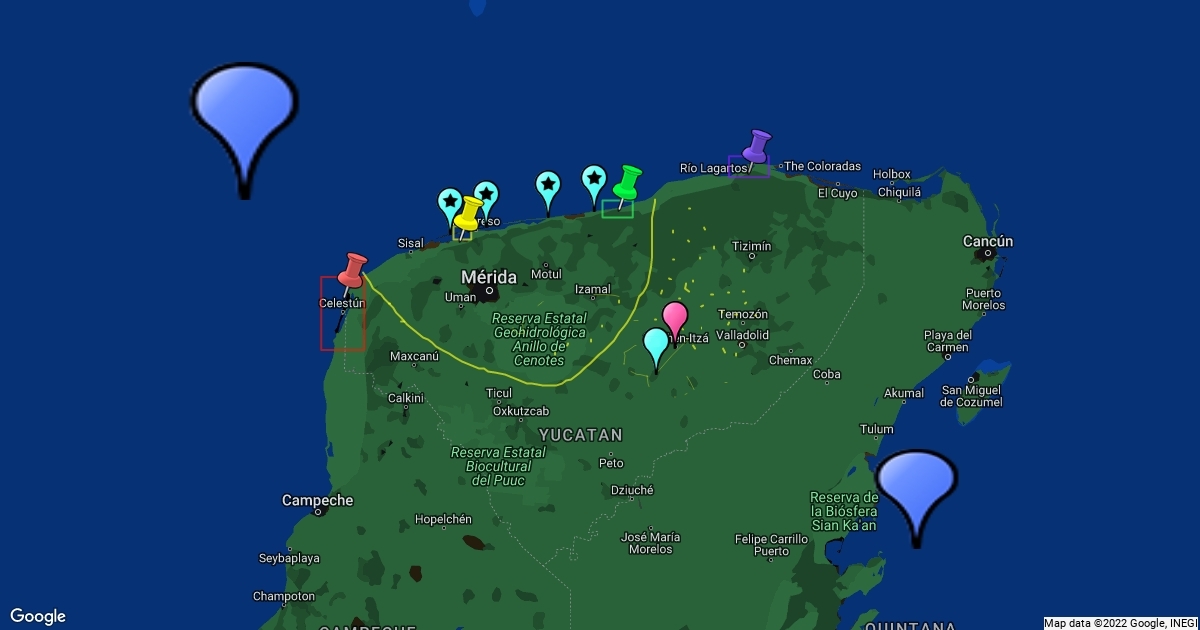
Task: Click the Google logo
Action: [38, 616]
